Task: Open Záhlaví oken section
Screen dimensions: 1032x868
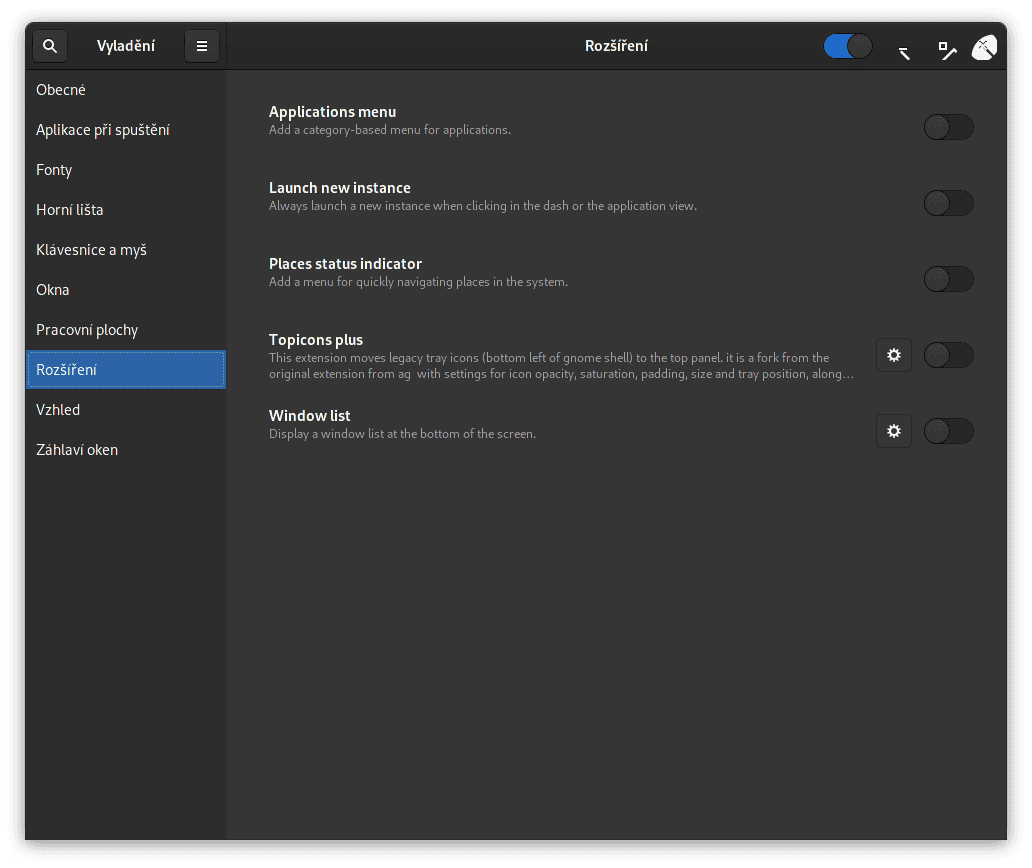Action: point(77,450)
